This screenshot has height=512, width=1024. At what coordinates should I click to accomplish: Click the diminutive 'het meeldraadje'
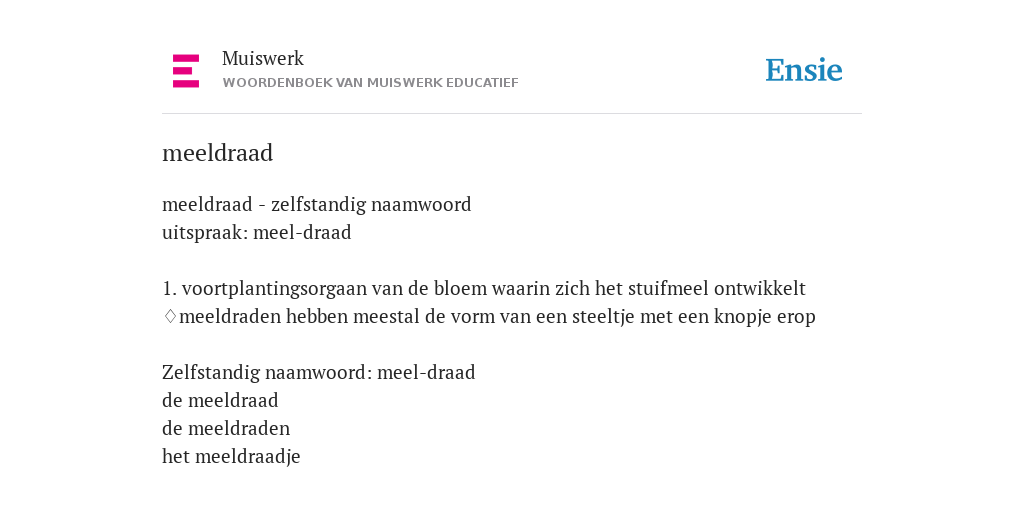point(231,456)
